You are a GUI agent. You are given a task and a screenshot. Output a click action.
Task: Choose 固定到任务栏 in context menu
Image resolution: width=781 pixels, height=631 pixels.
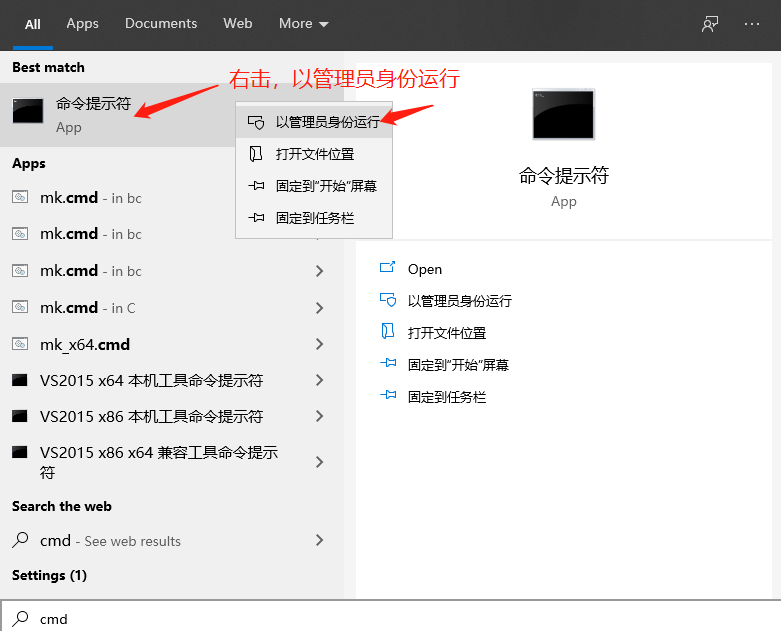314,218
